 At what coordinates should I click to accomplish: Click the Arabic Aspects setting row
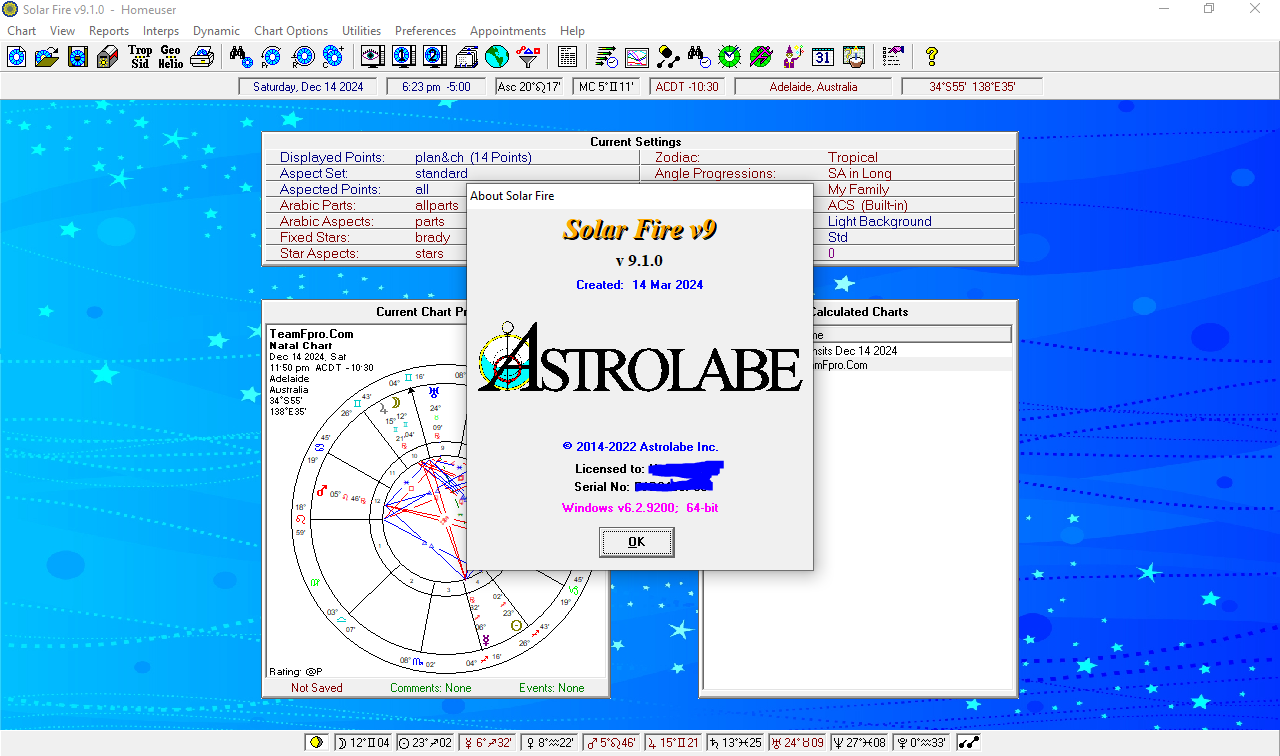point(366,221)
